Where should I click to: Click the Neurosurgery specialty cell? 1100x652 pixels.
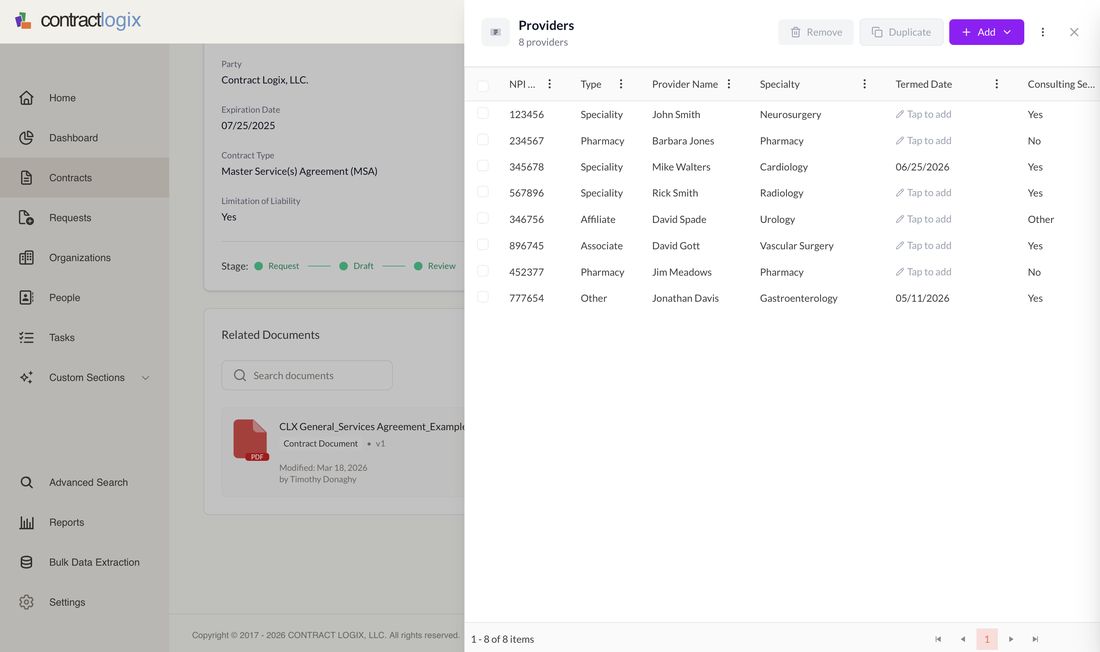pyautogui.click(x=791, y=114)
